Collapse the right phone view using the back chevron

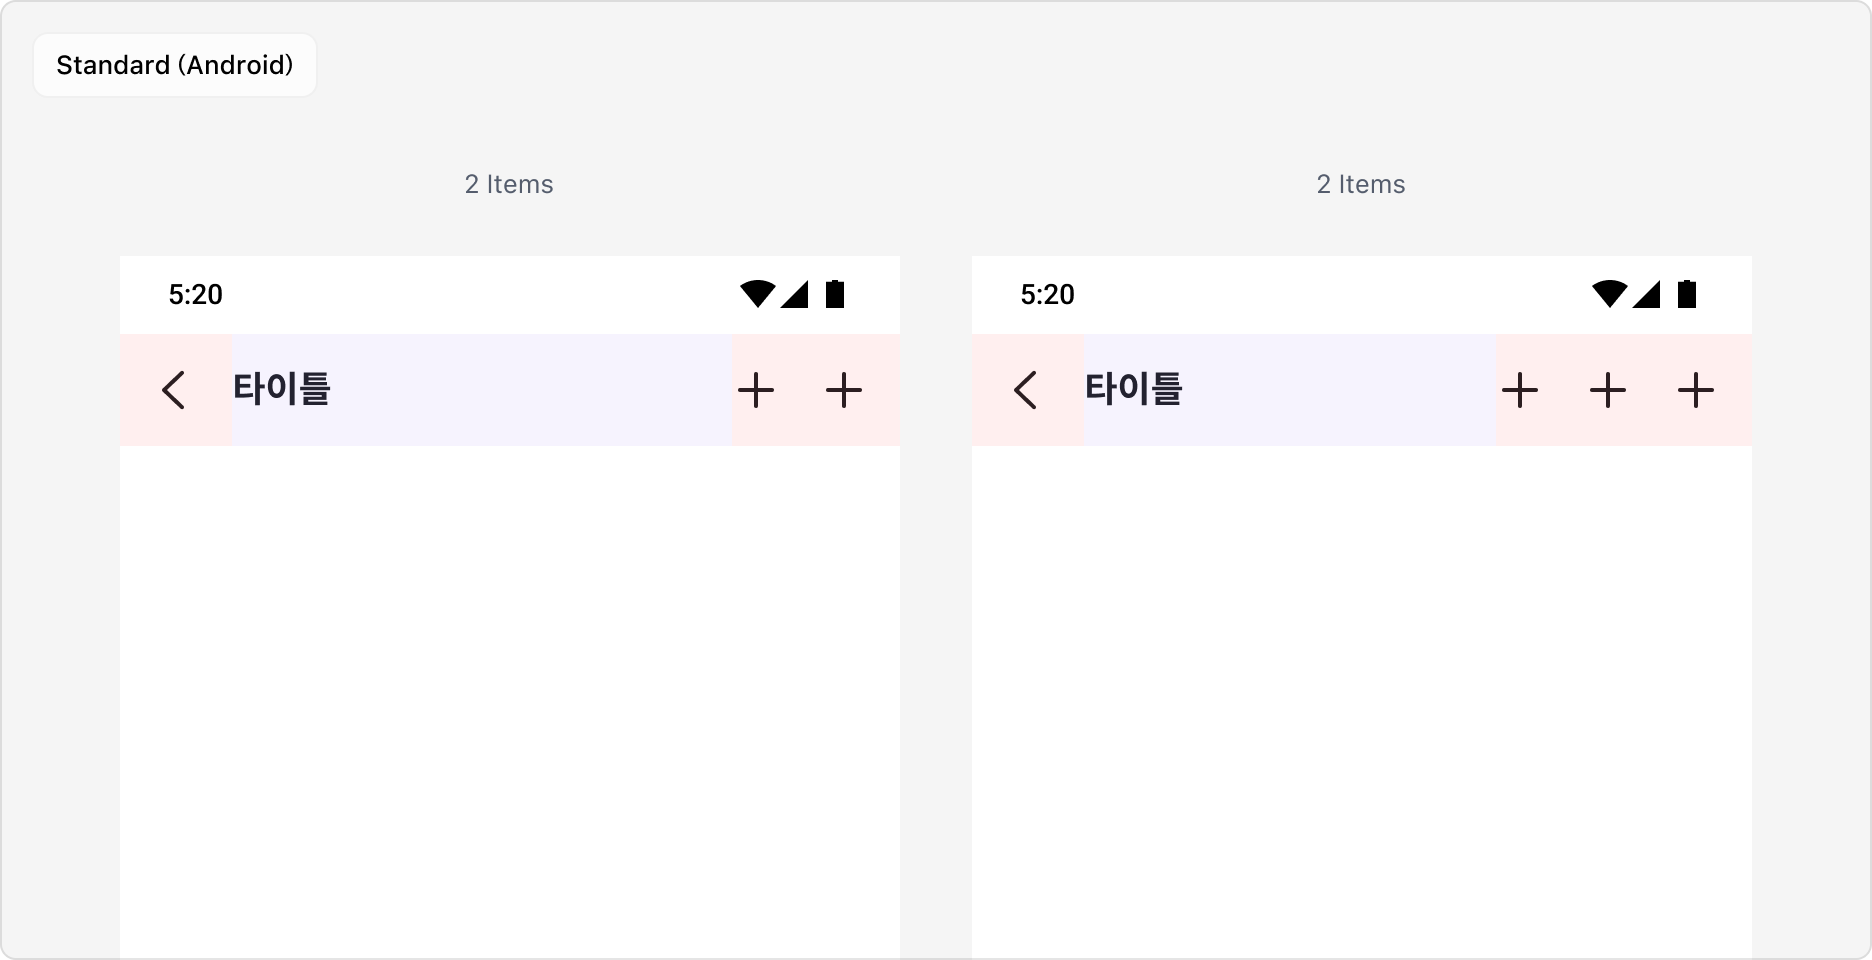[x=1026, y=390]
